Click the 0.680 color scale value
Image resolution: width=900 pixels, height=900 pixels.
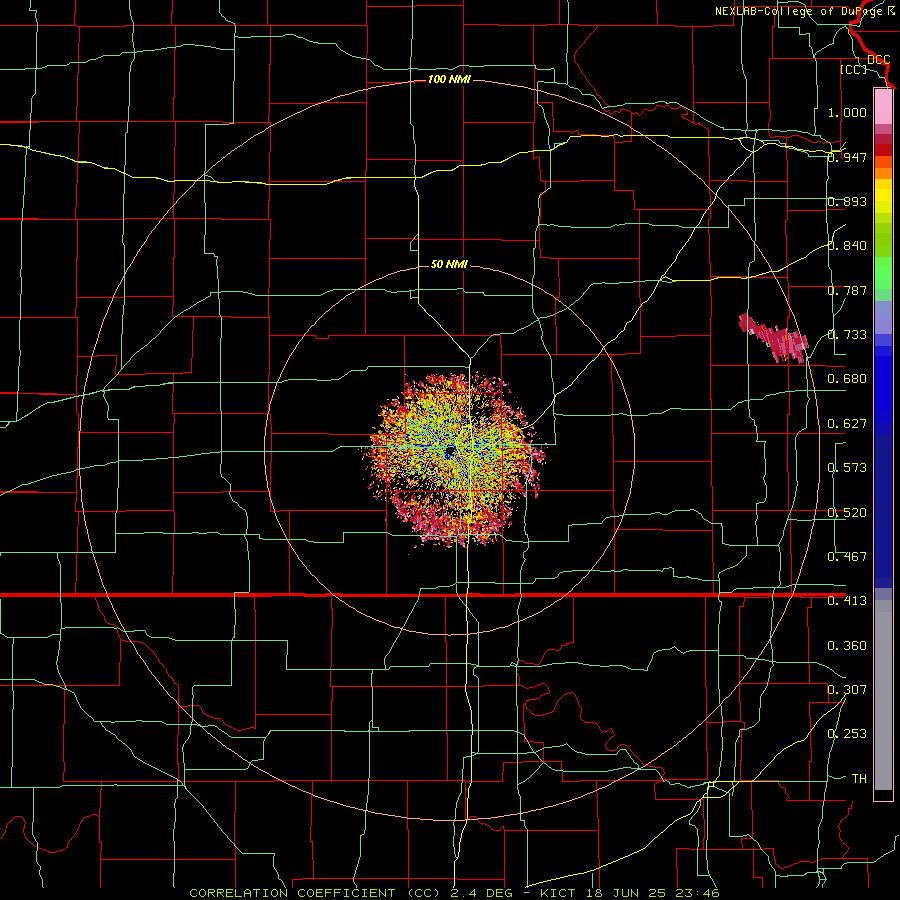pos(847,379)
